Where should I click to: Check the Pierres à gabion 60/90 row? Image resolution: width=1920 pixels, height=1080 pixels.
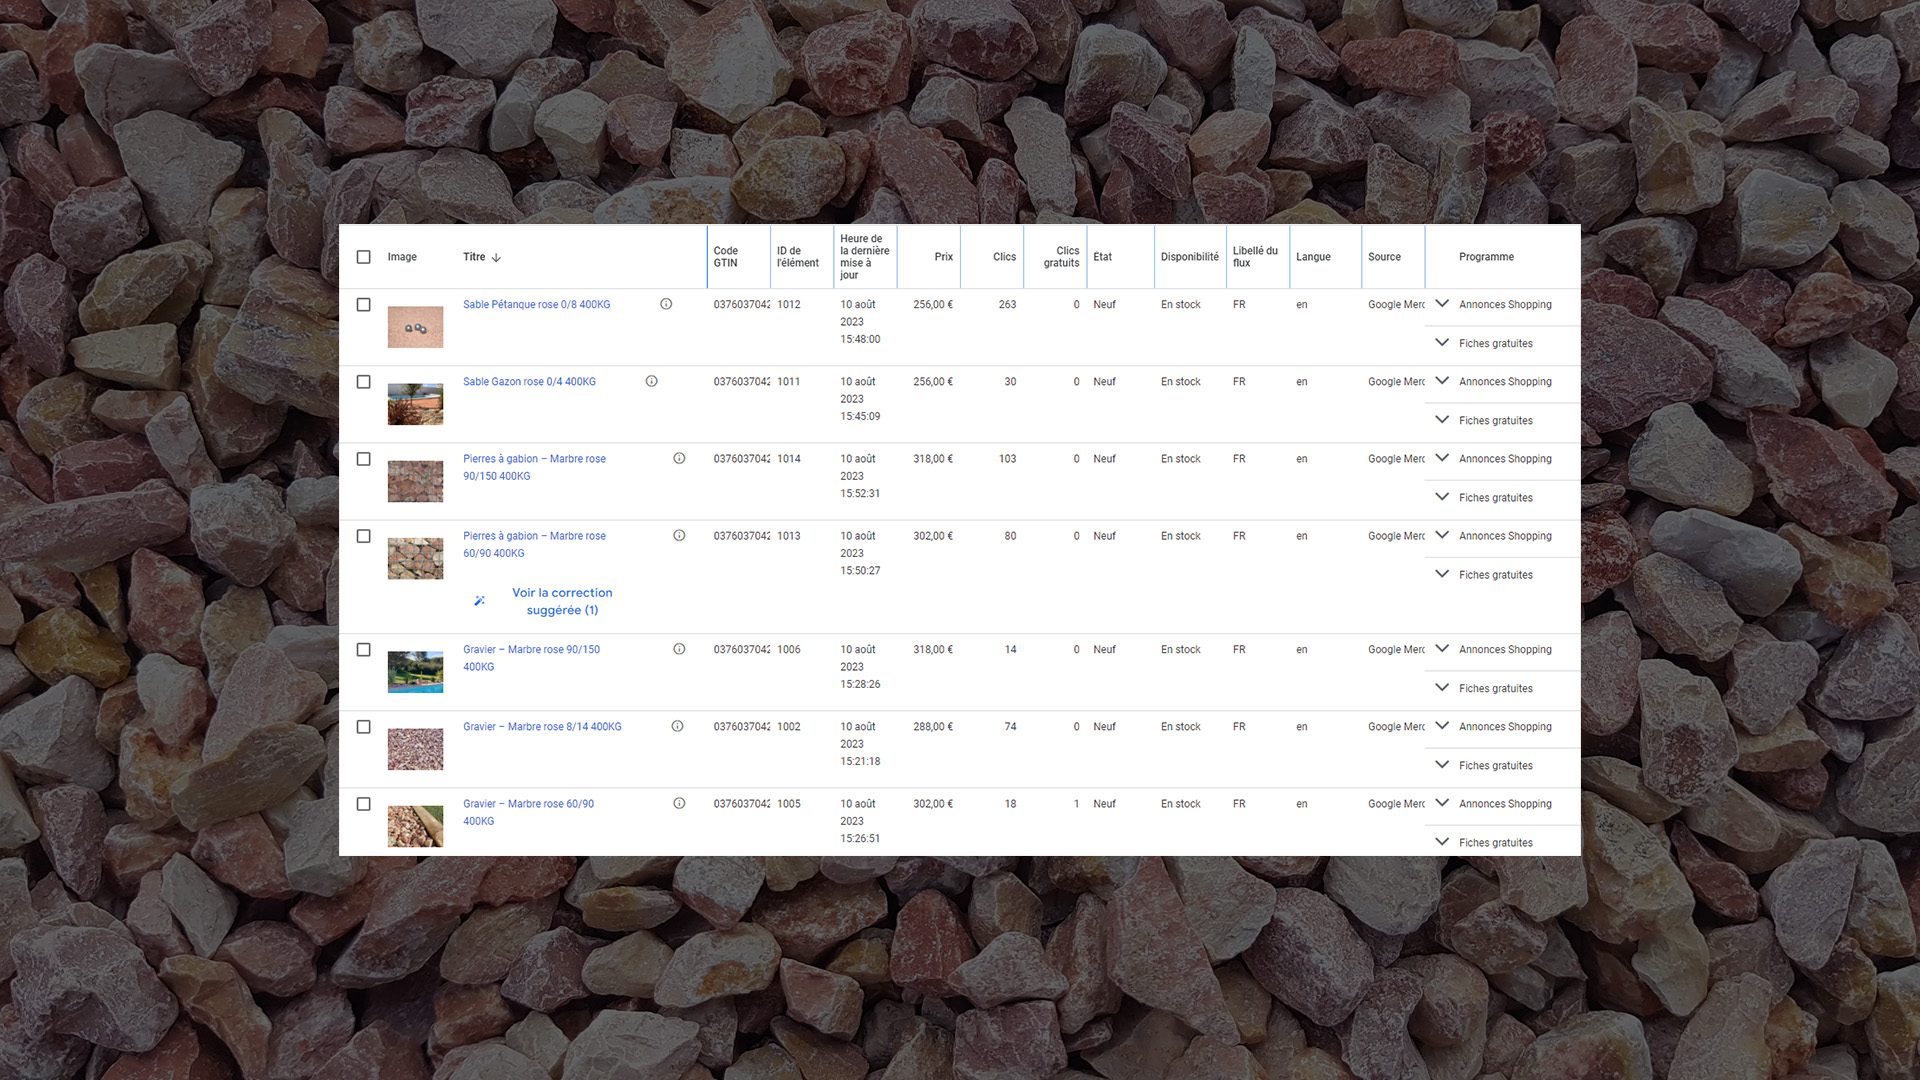[363, 536]
